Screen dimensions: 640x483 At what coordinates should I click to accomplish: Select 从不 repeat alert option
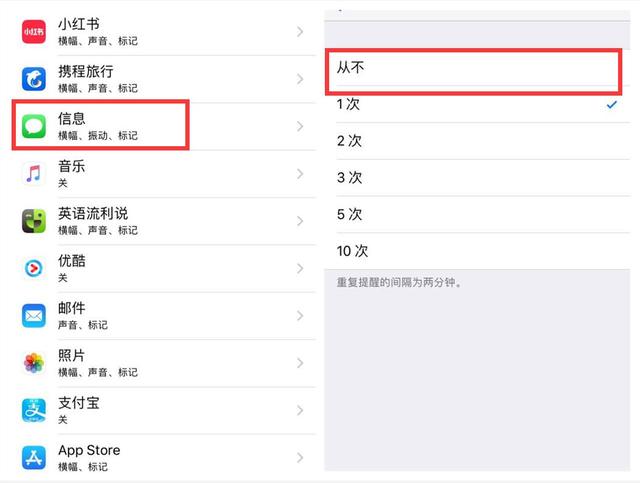click(x=477, y=68)
